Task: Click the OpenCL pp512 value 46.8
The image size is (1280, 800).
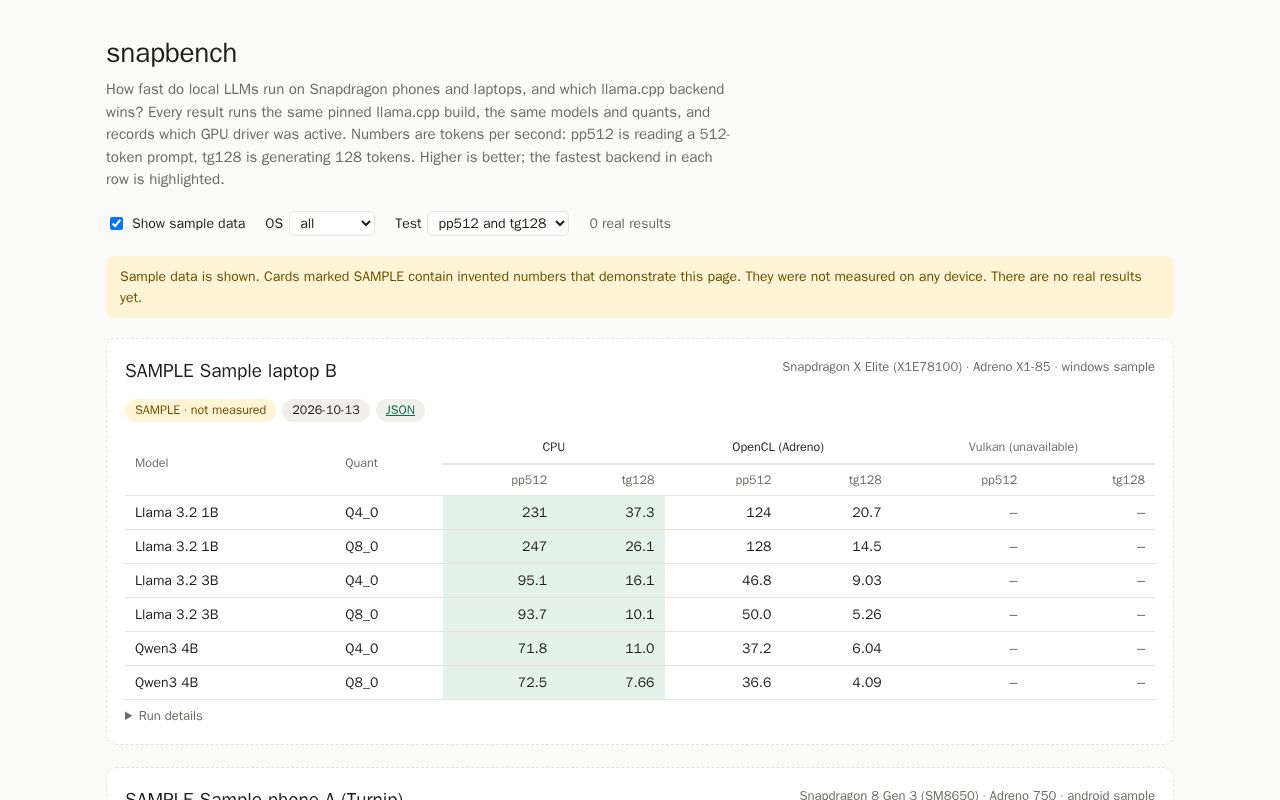Action: tap(756, 581)
